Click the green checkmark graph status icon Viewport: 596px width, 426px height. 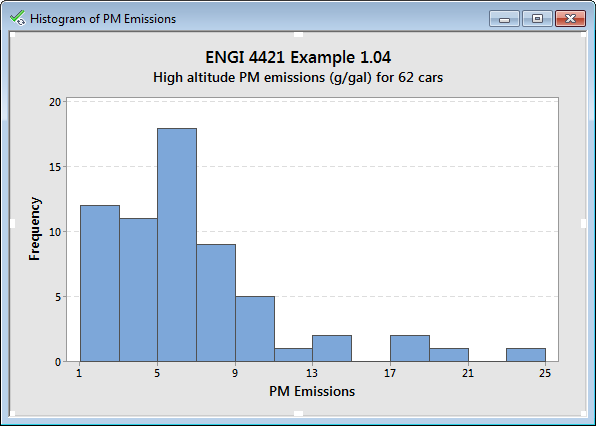(17, 18)
